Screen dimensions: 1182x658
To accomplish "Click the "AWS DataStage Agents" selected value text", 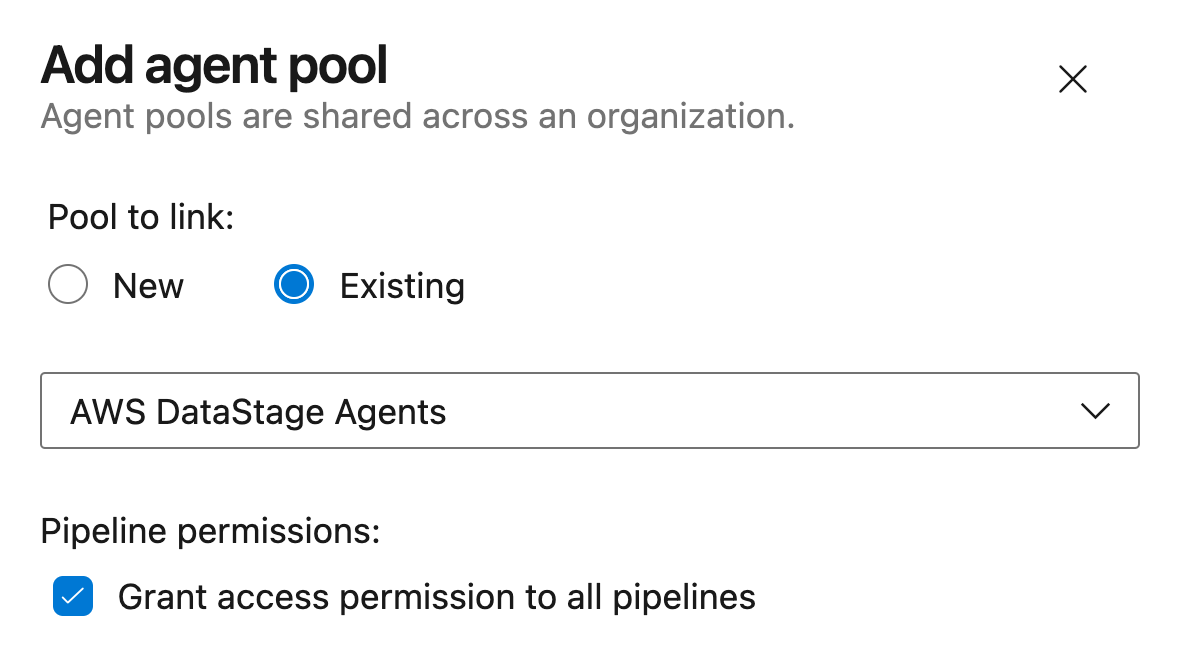I will point(258,412).
